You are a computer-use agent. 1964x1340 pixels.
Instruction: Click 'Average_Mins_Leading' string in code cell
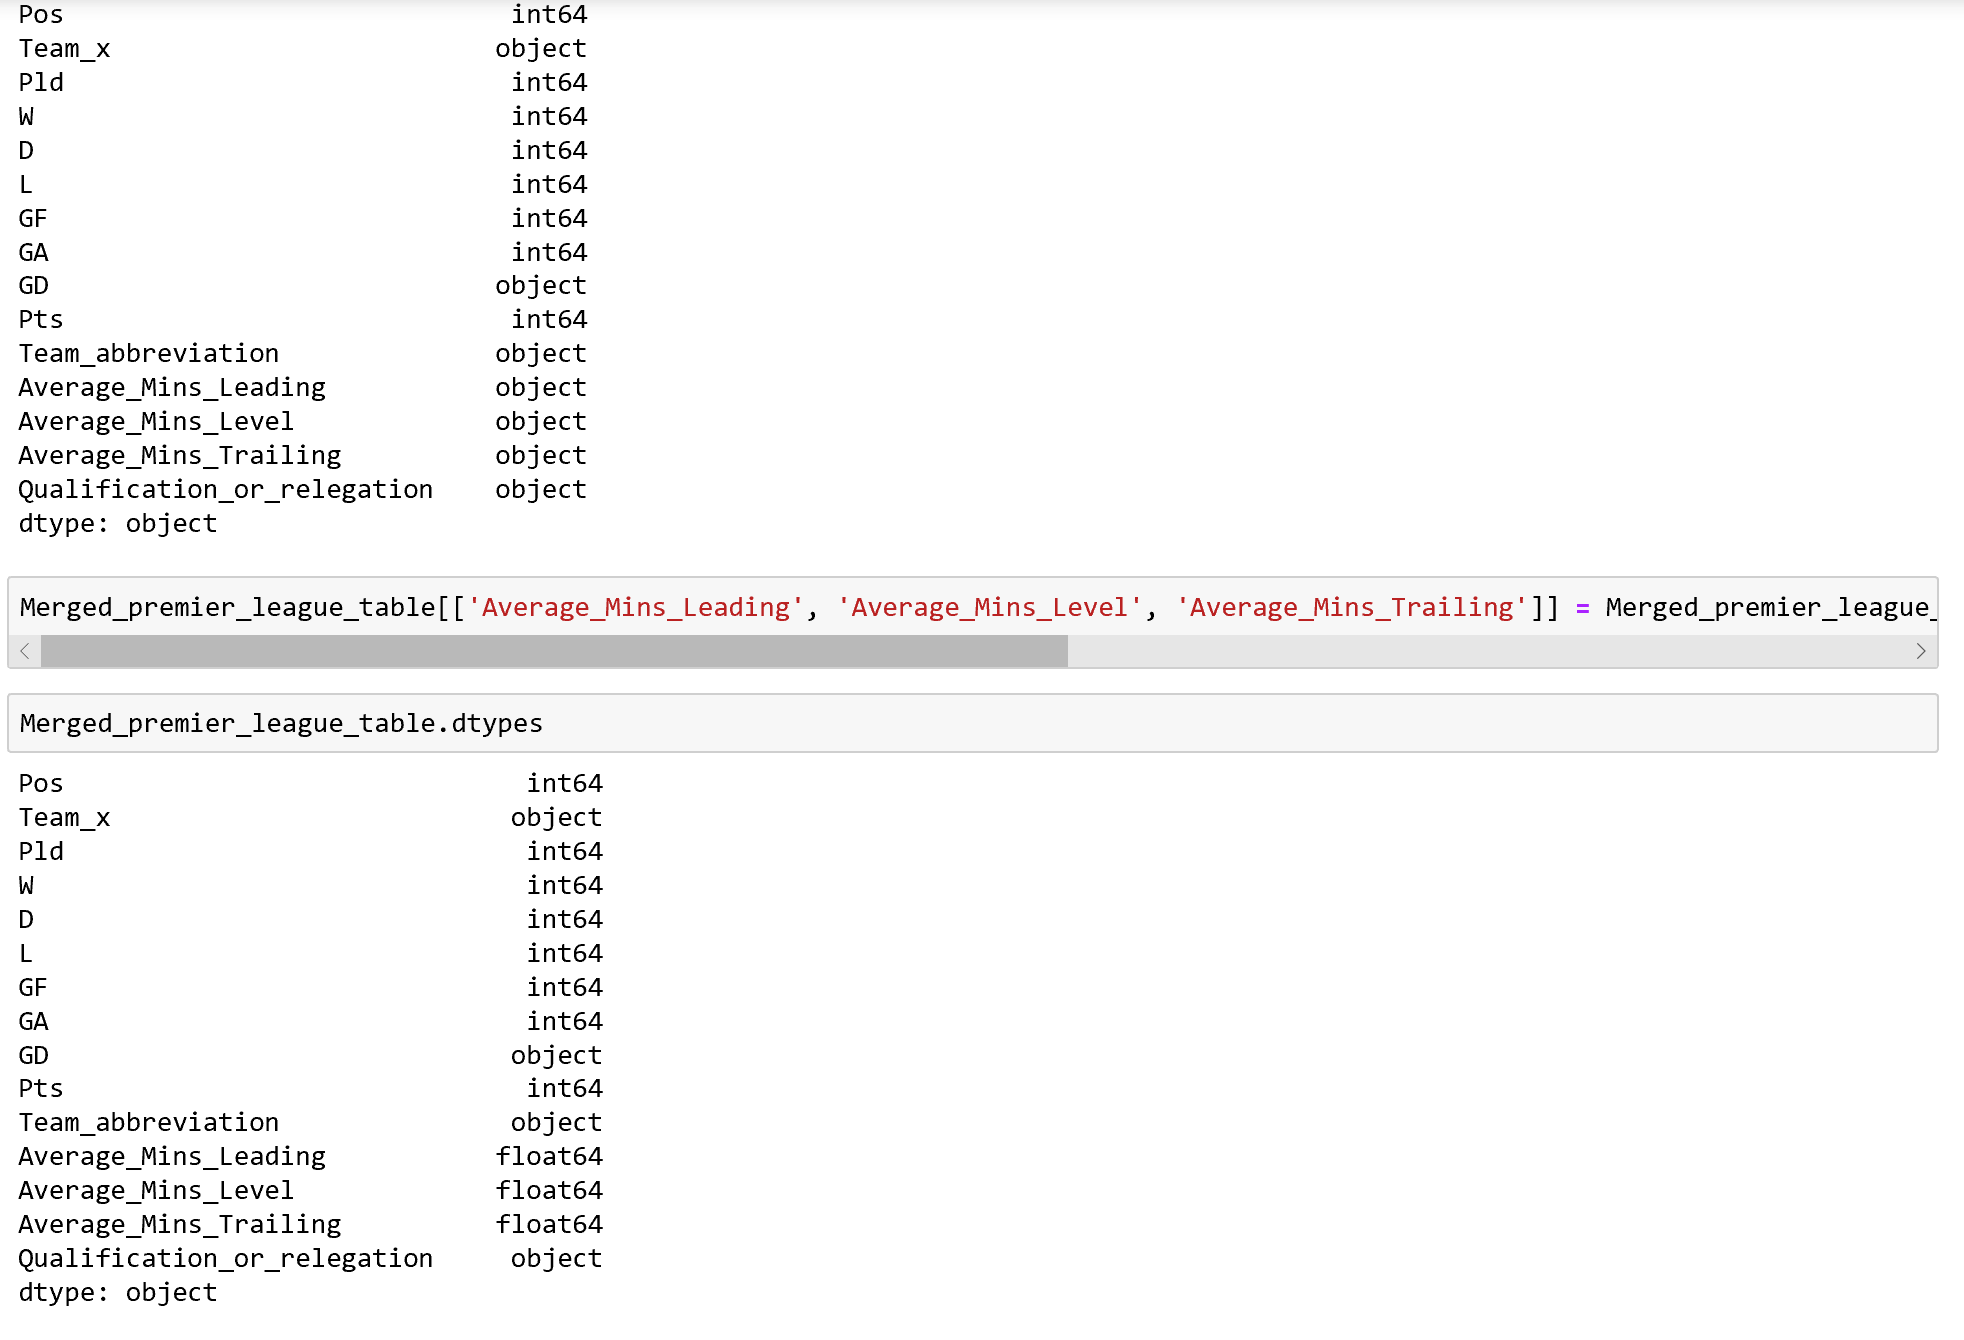635,607
